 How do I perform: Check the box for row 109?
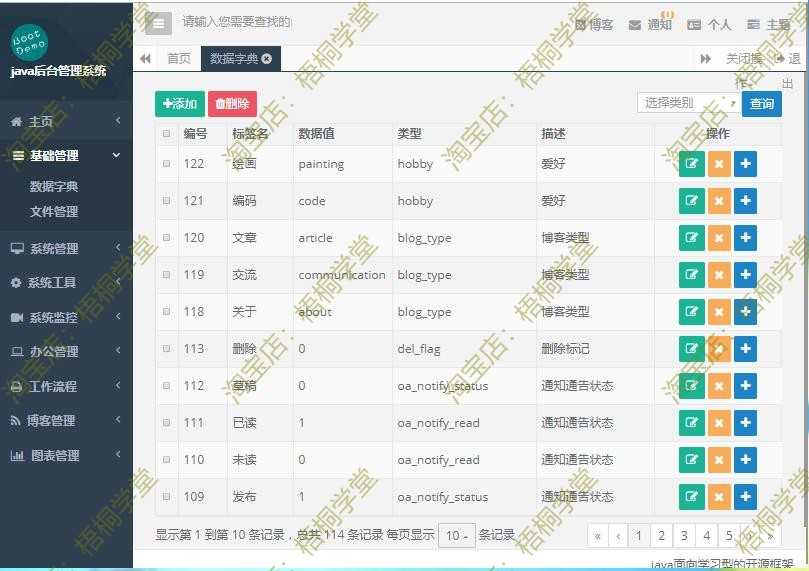(166, 496)
